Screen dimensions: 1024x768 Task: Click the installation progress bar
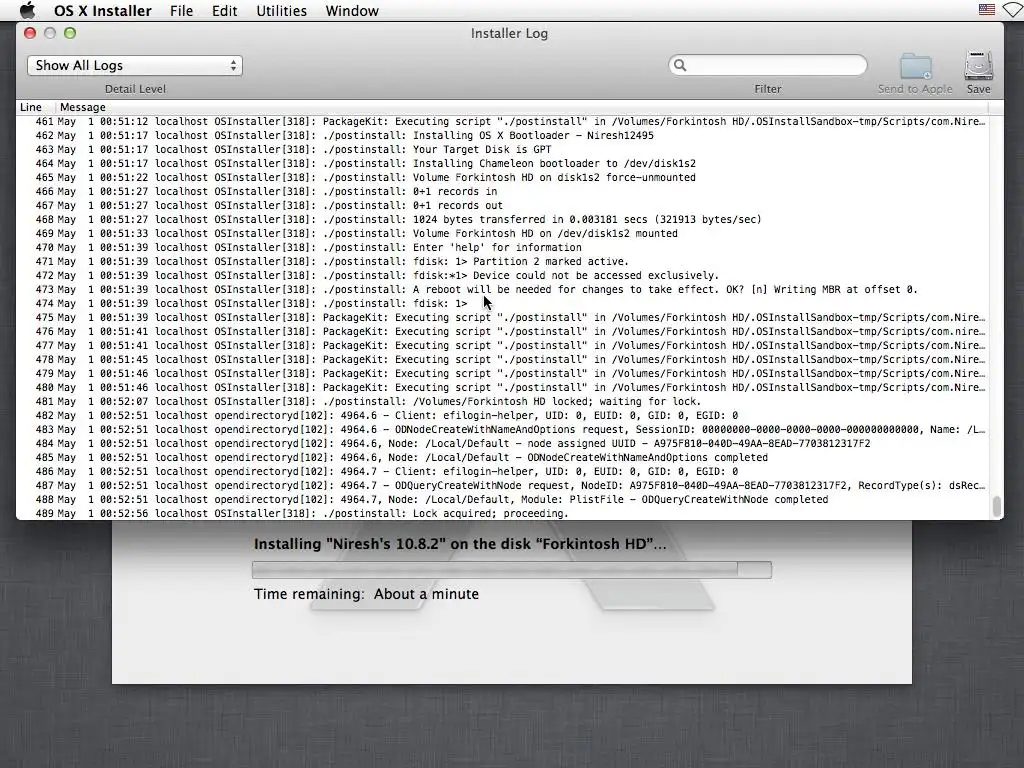[511, 570]
